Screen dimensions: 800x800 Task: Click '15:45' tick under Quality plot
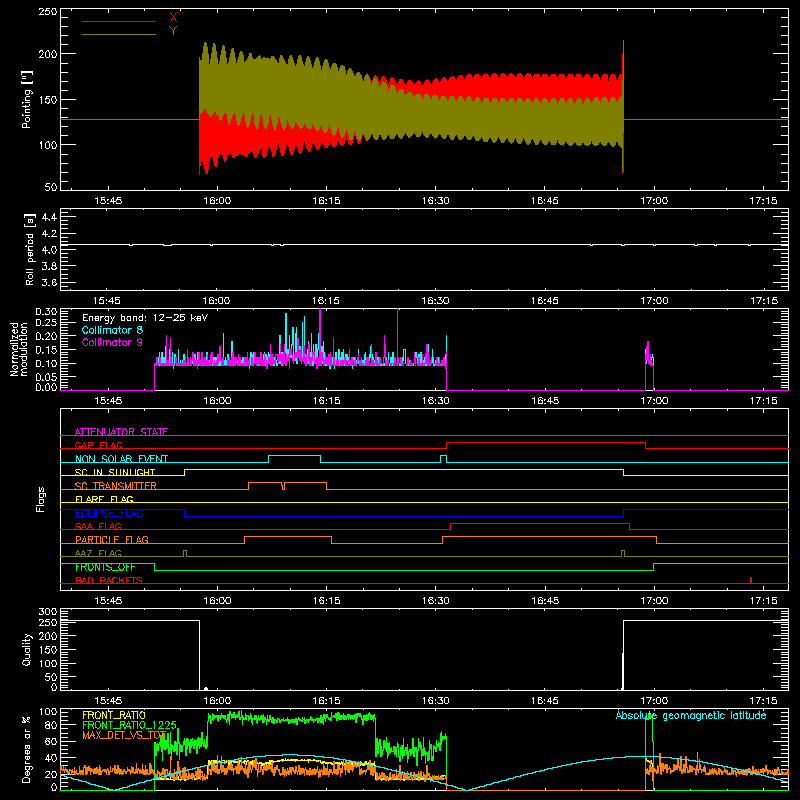pos(108,701)
